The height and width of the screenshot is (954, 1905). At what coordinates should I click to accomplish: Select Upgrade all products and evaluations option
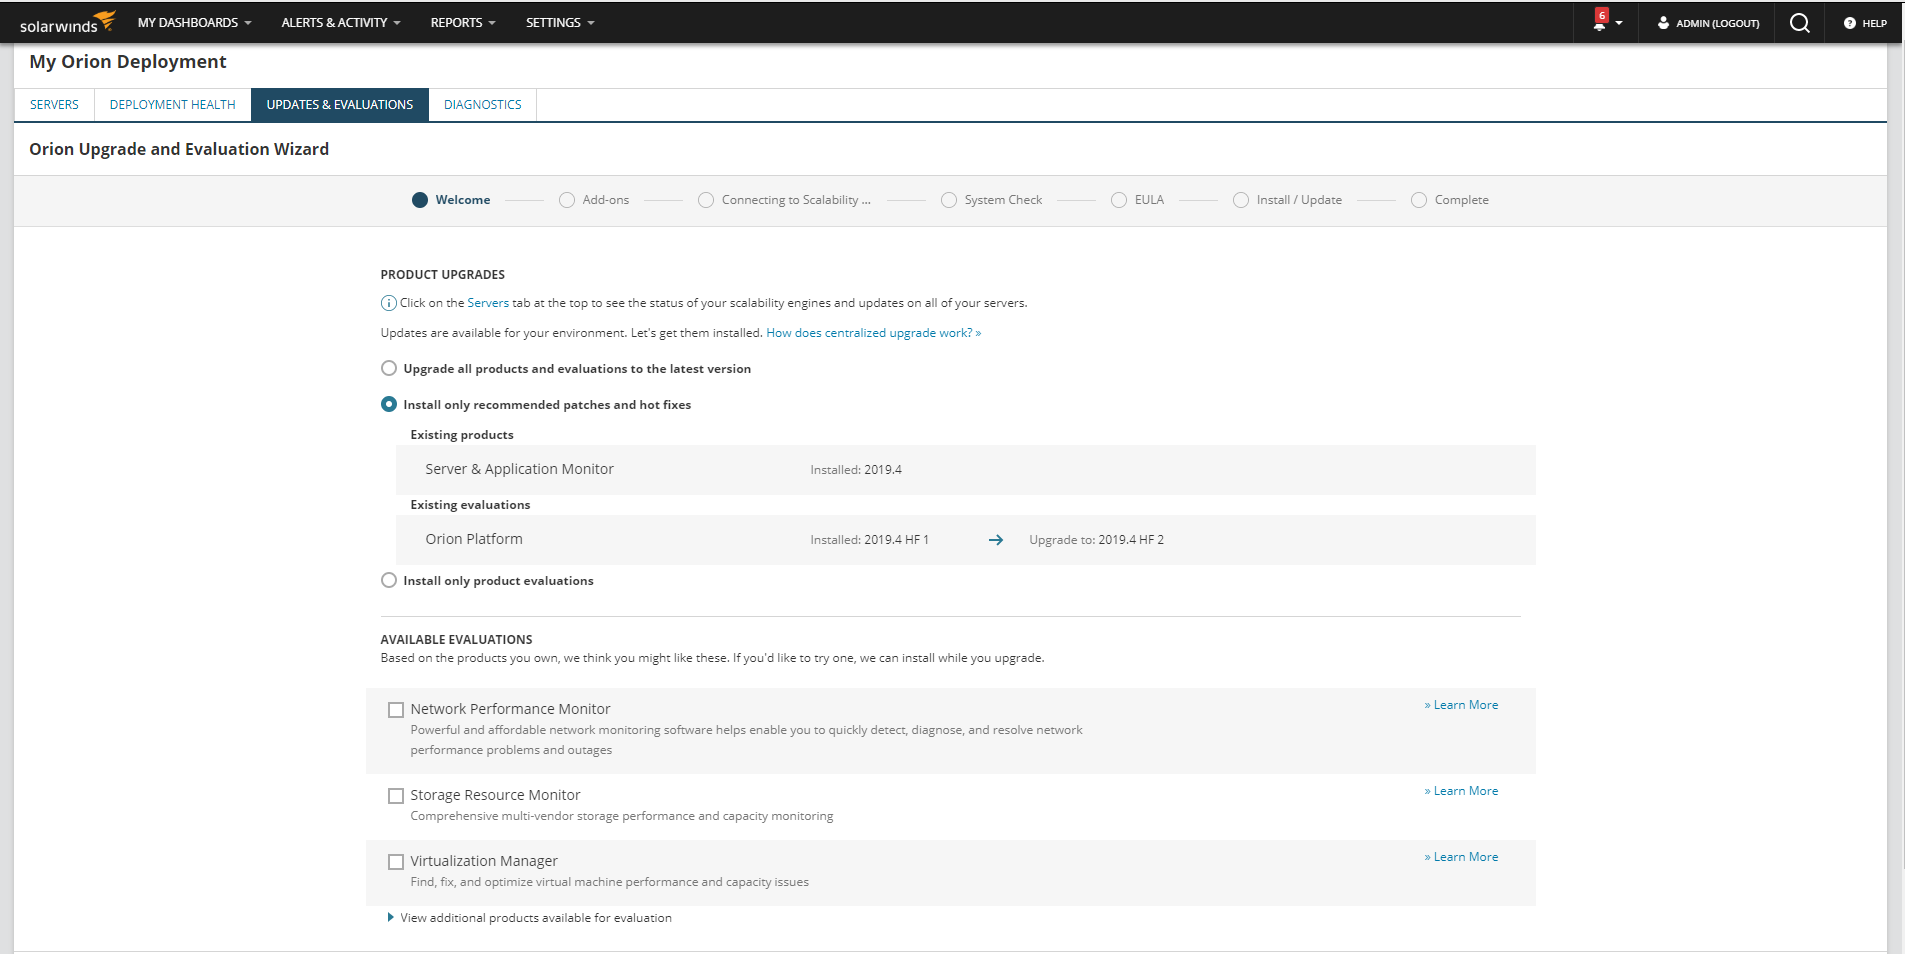pyautogui.click(x=389, y=368)
